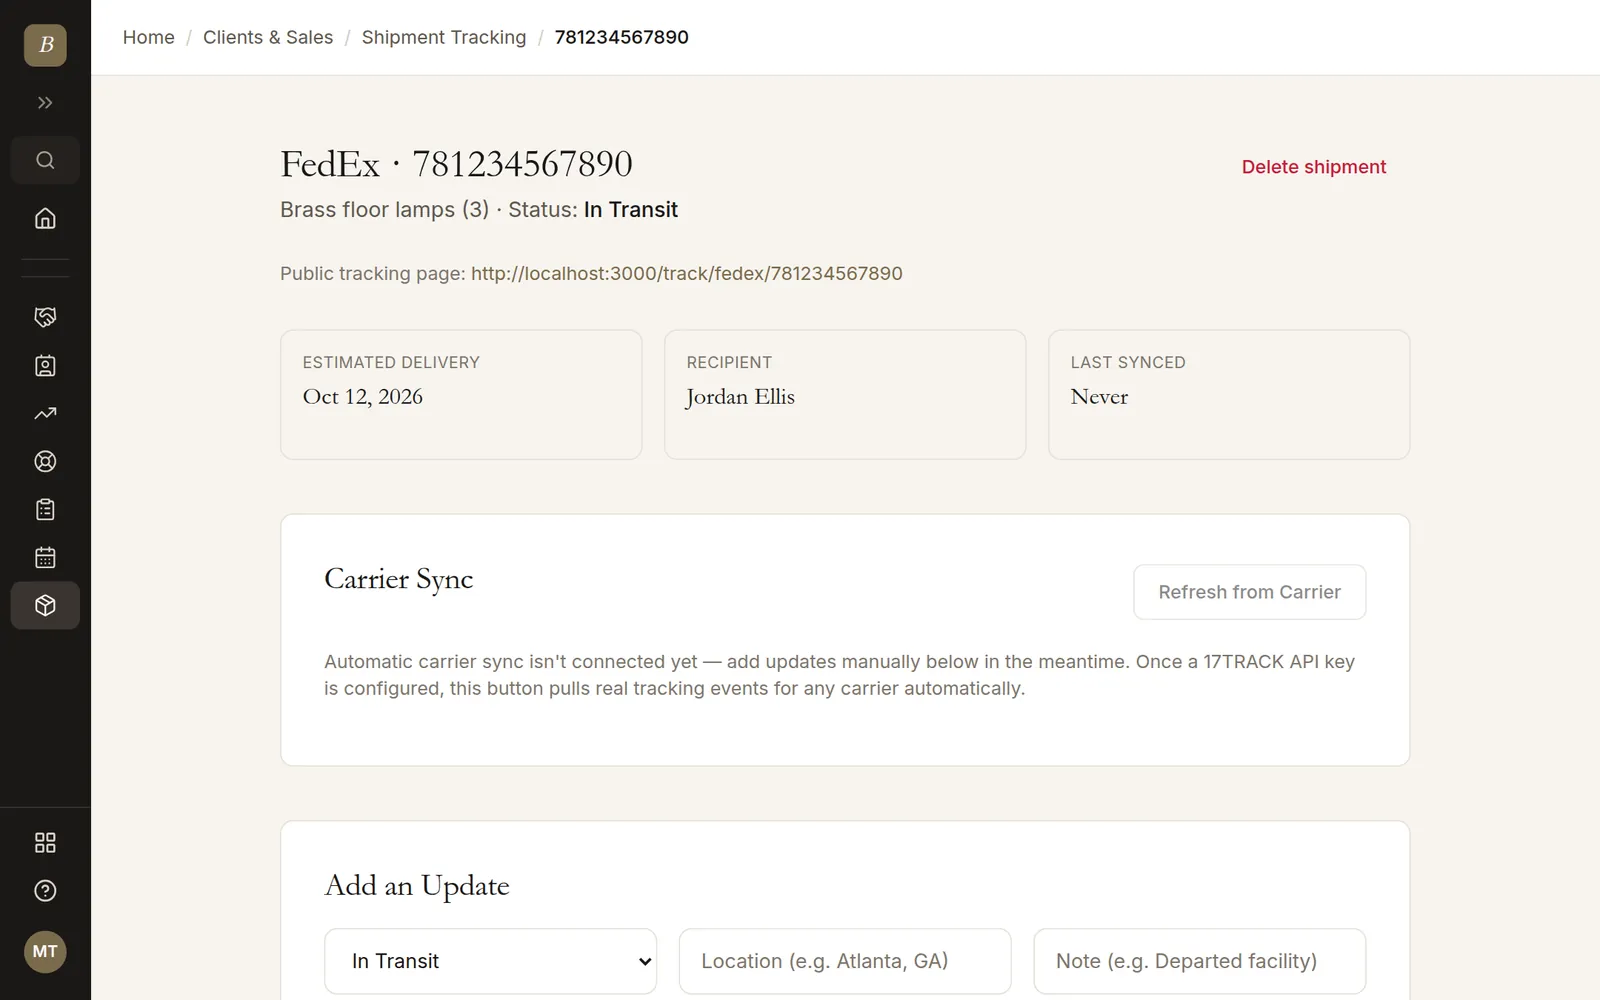Click the recipient name Jordan Ellis
The image size is (1600, 1000).
pyautogui.click(x=740, y=397)
